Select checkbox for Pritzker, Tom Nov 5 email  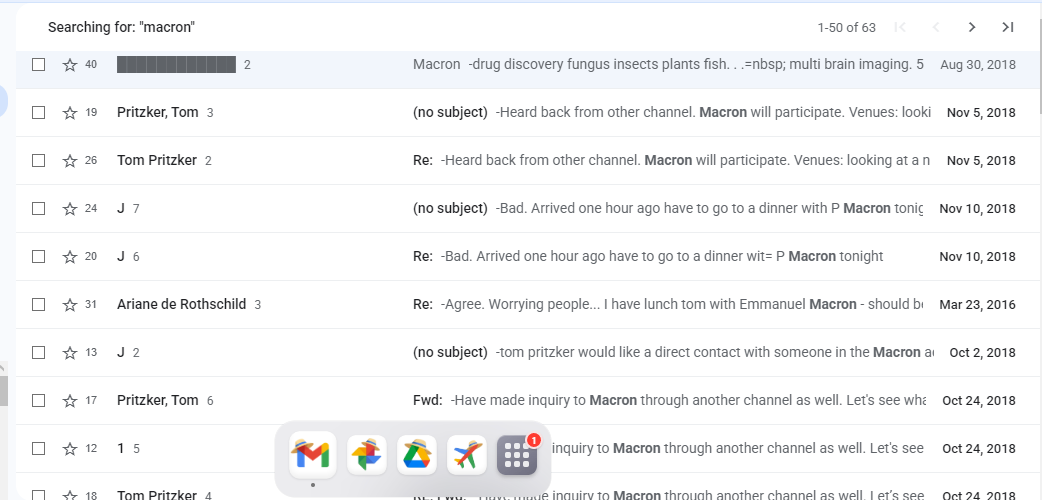click(39, 112)
